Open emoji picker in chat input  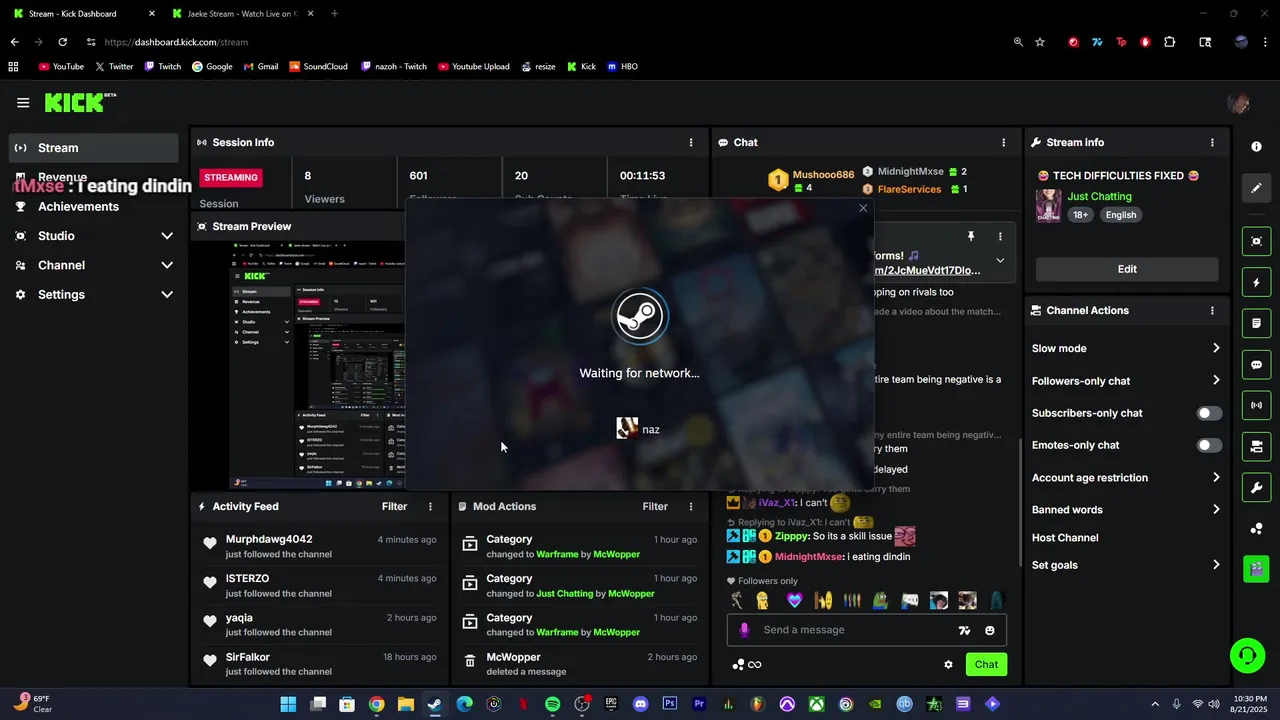[990, 630]
